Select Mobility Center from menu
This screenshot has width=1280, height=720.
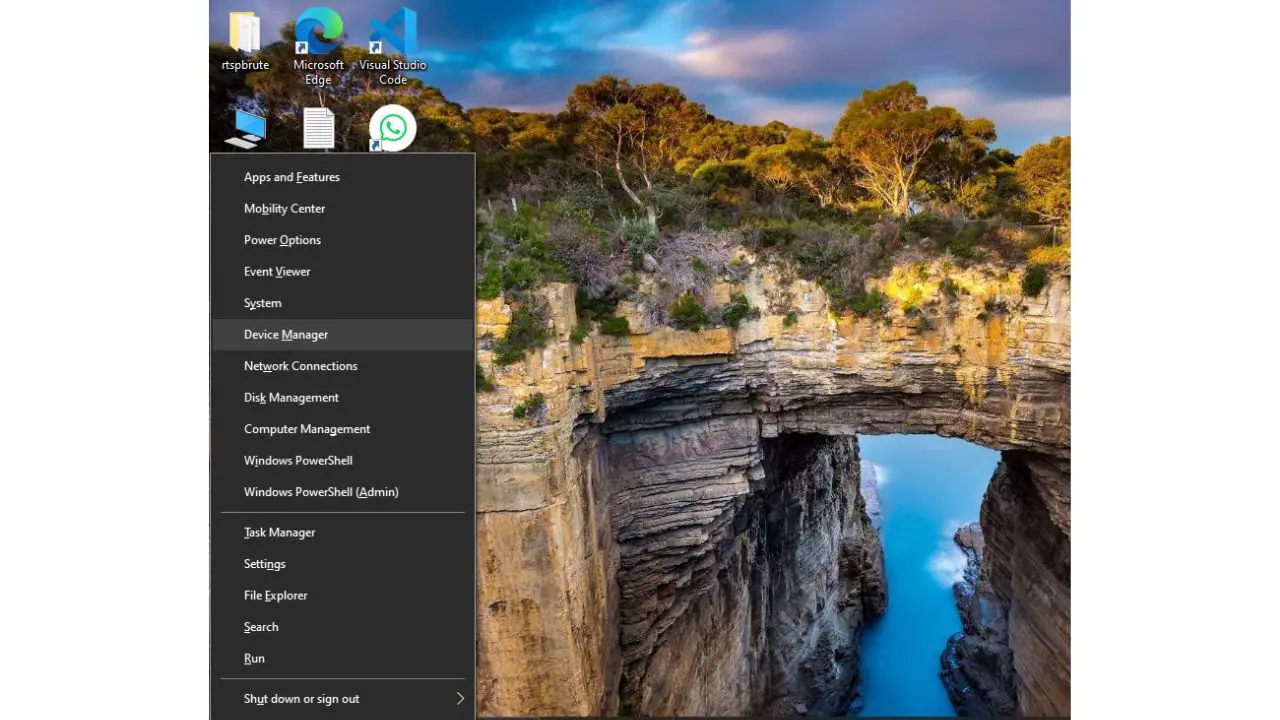(x=343, y=208)
